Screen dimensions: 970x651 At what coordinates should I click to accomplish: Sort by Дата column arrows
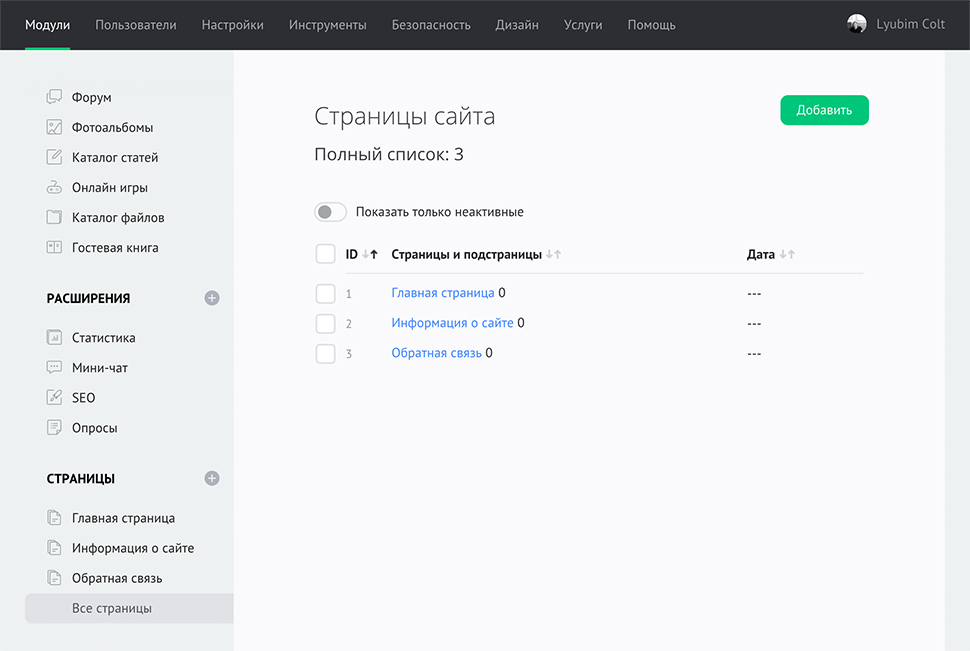(x=787, y=255)
